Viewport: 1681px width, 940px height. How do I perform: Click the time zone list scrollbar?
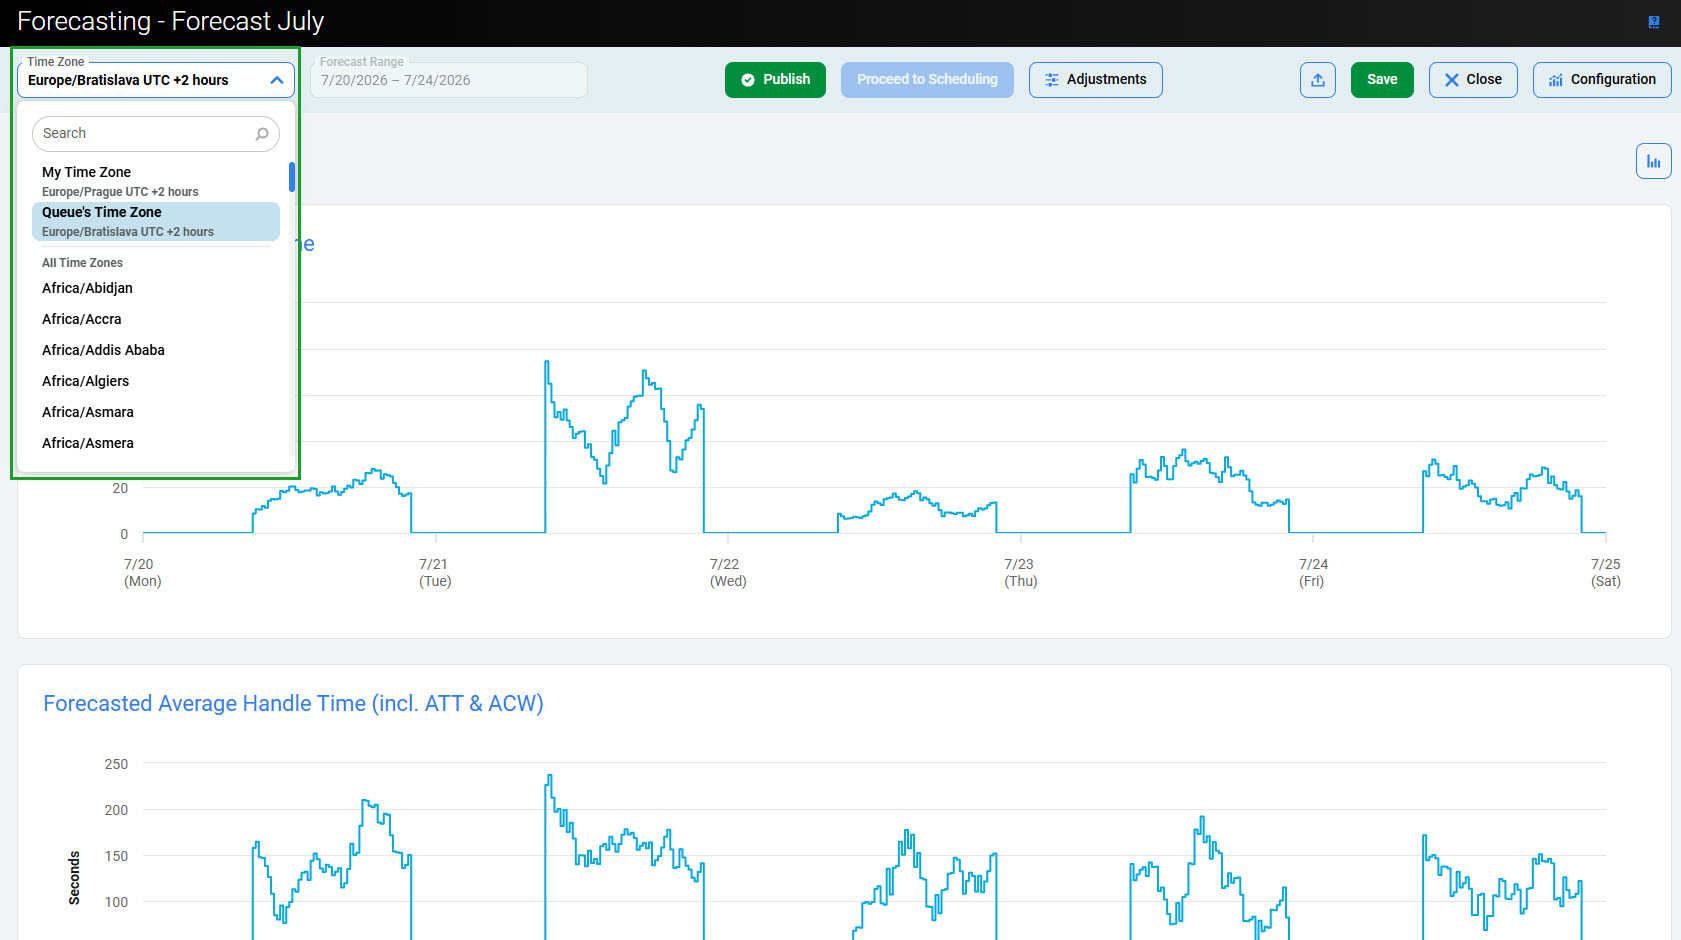tap(292, 177)
